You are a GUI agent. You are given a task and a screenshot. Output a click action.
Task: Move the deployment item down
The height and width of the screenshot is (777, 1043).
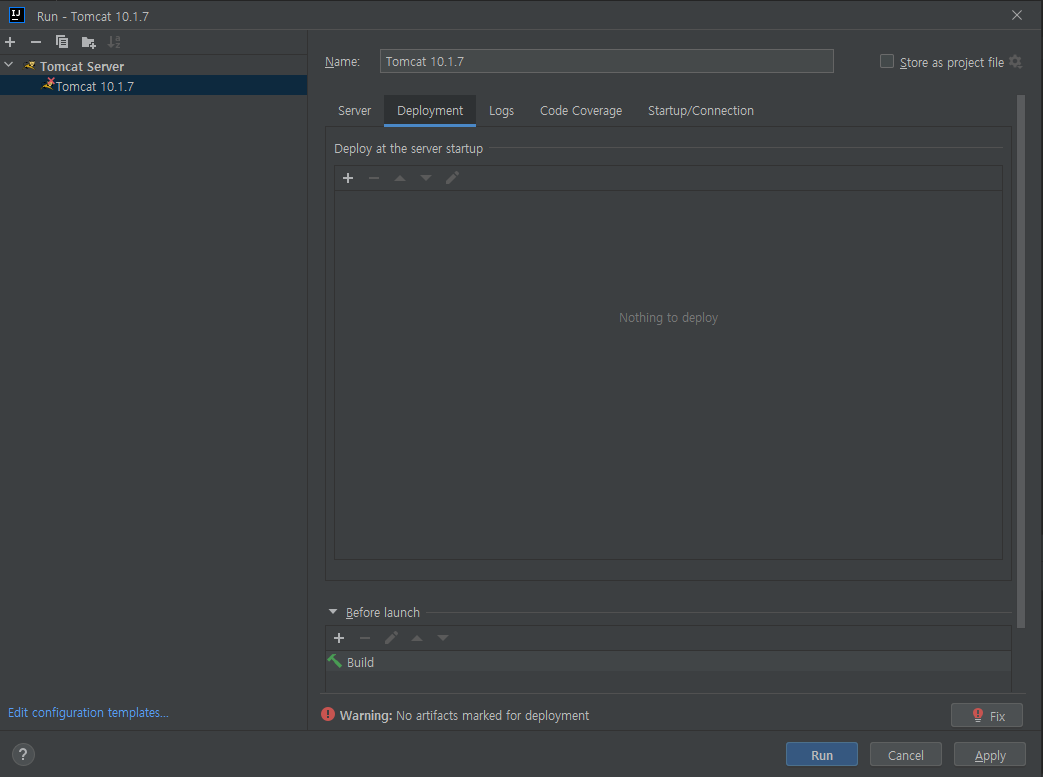coord(426,178)
